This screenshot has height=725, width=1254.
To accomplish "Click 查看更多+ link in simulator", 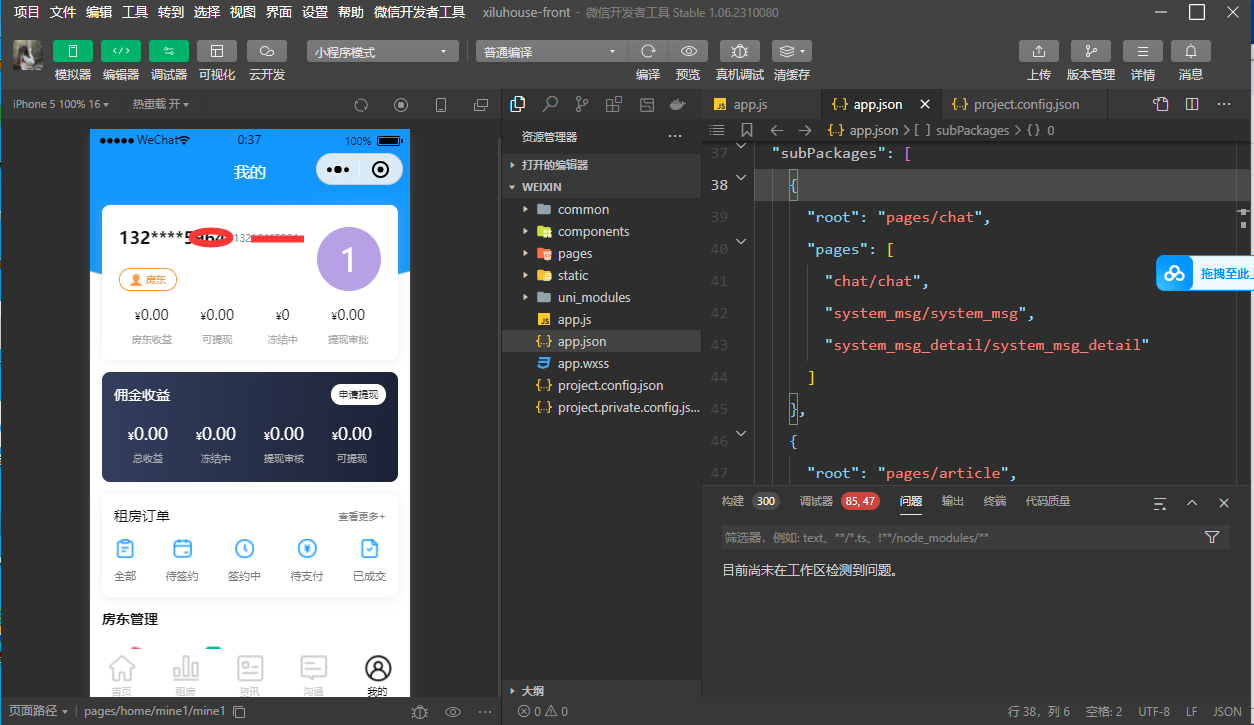I will [361, 516].
